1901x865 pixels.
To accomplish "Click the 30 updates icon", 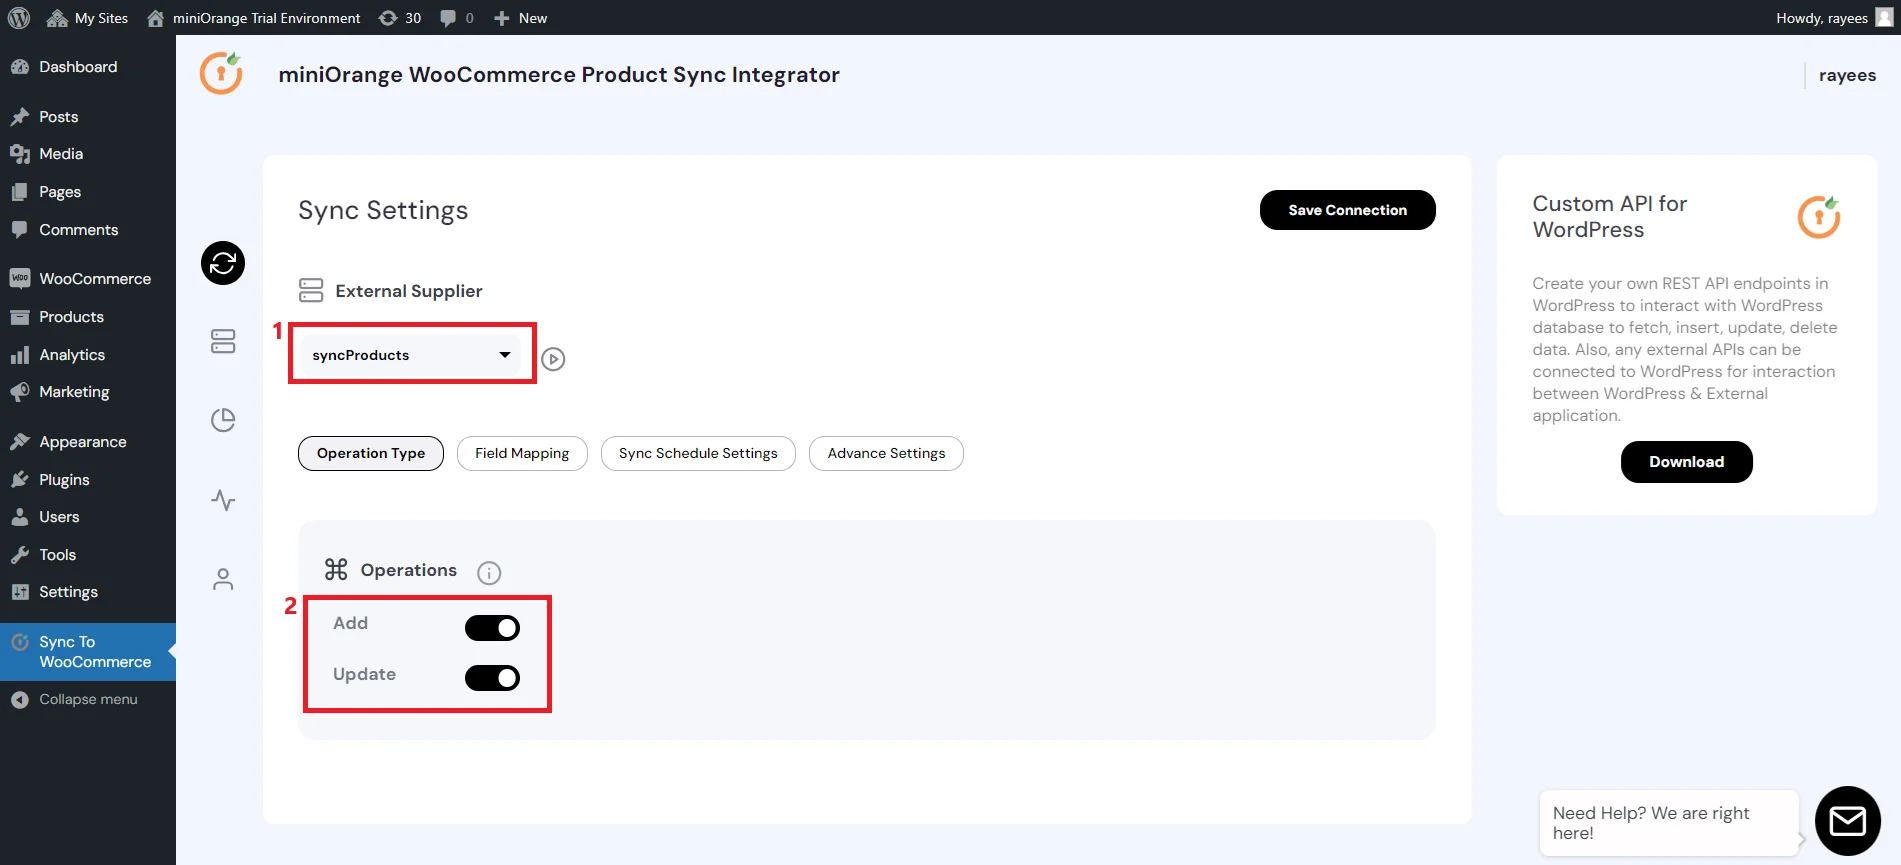I will [400, 18].
